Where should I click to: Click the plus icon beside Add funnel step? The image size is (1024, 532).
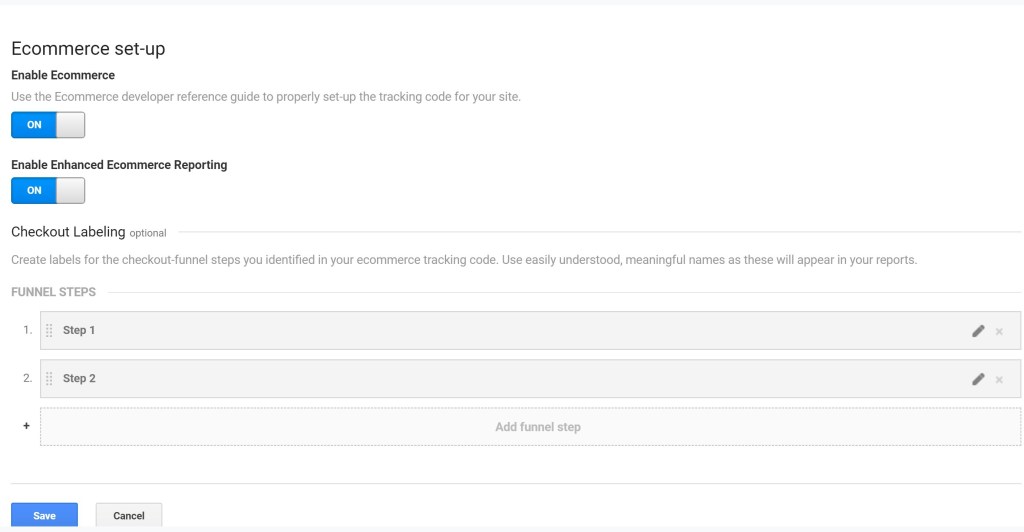coord(26,426)
